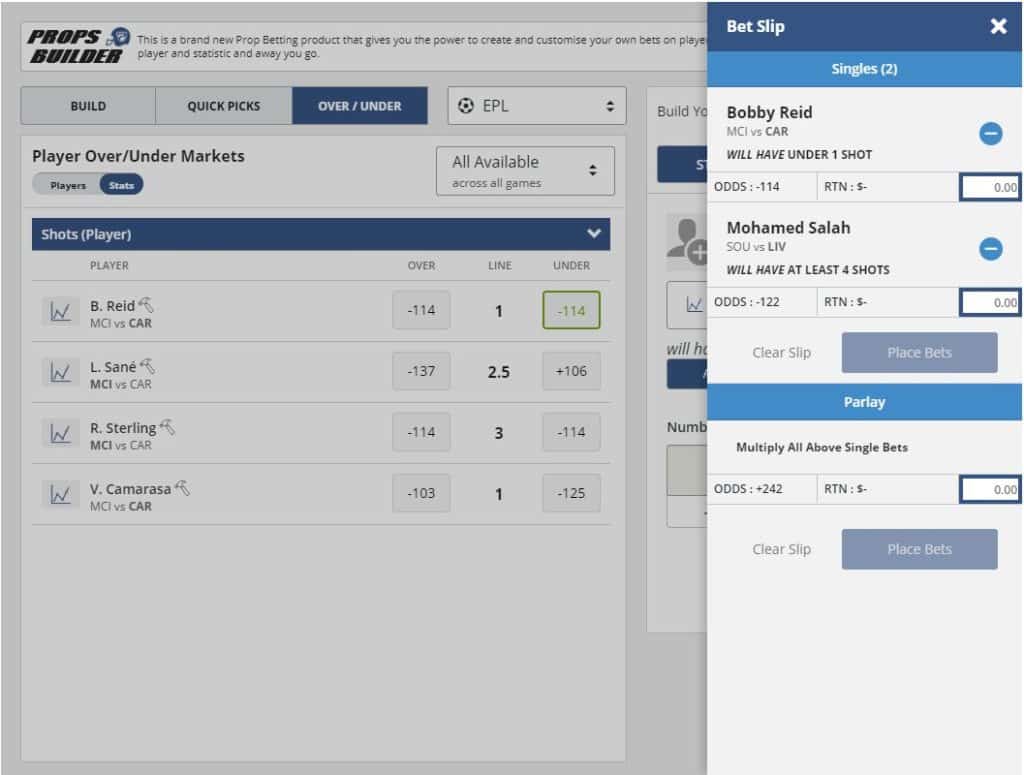Open the EPL league dropdown
Image resolution: width=1024 pixels, height=775 pixels.
pyautogui.click(x=537, y=106)
